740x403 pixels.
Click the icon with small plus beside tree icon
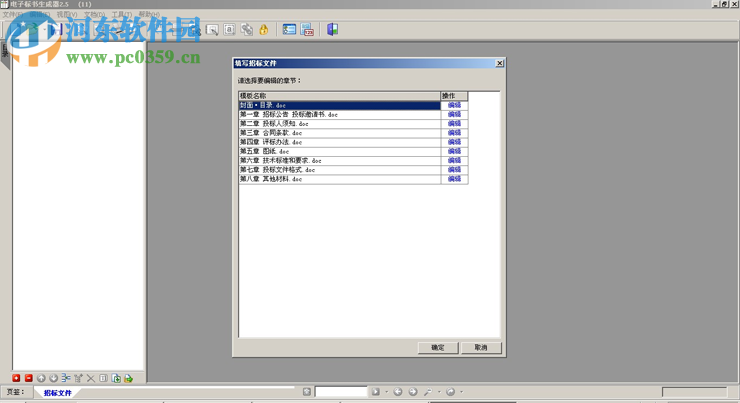(x=78, y=378)
